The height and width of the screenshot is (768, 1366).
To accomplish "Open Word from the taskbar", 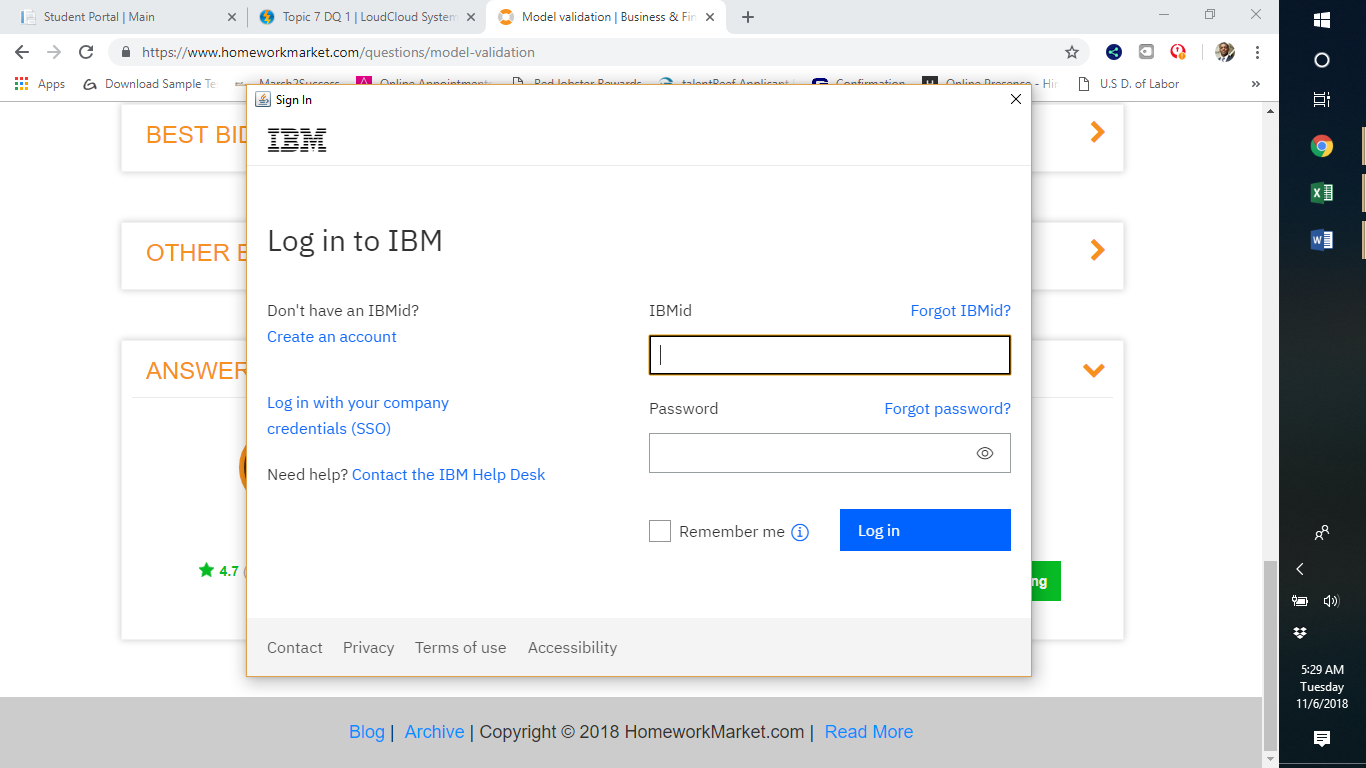I will click(x=1321, y=239).
